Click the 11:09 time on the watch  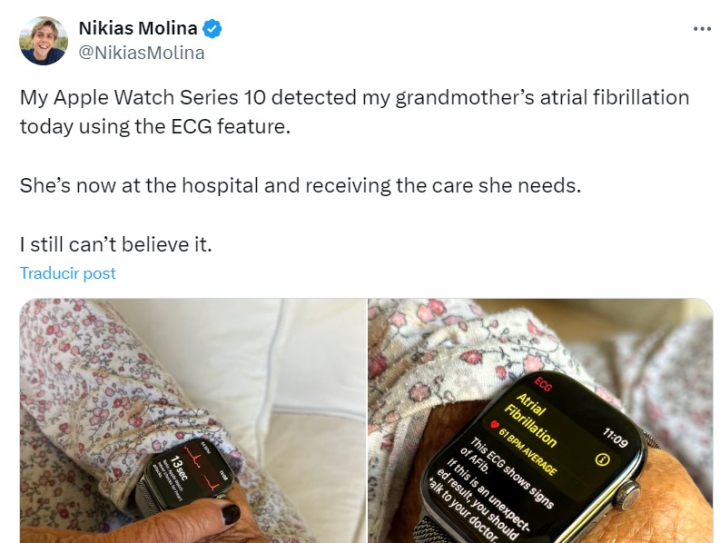coord(615,437)
